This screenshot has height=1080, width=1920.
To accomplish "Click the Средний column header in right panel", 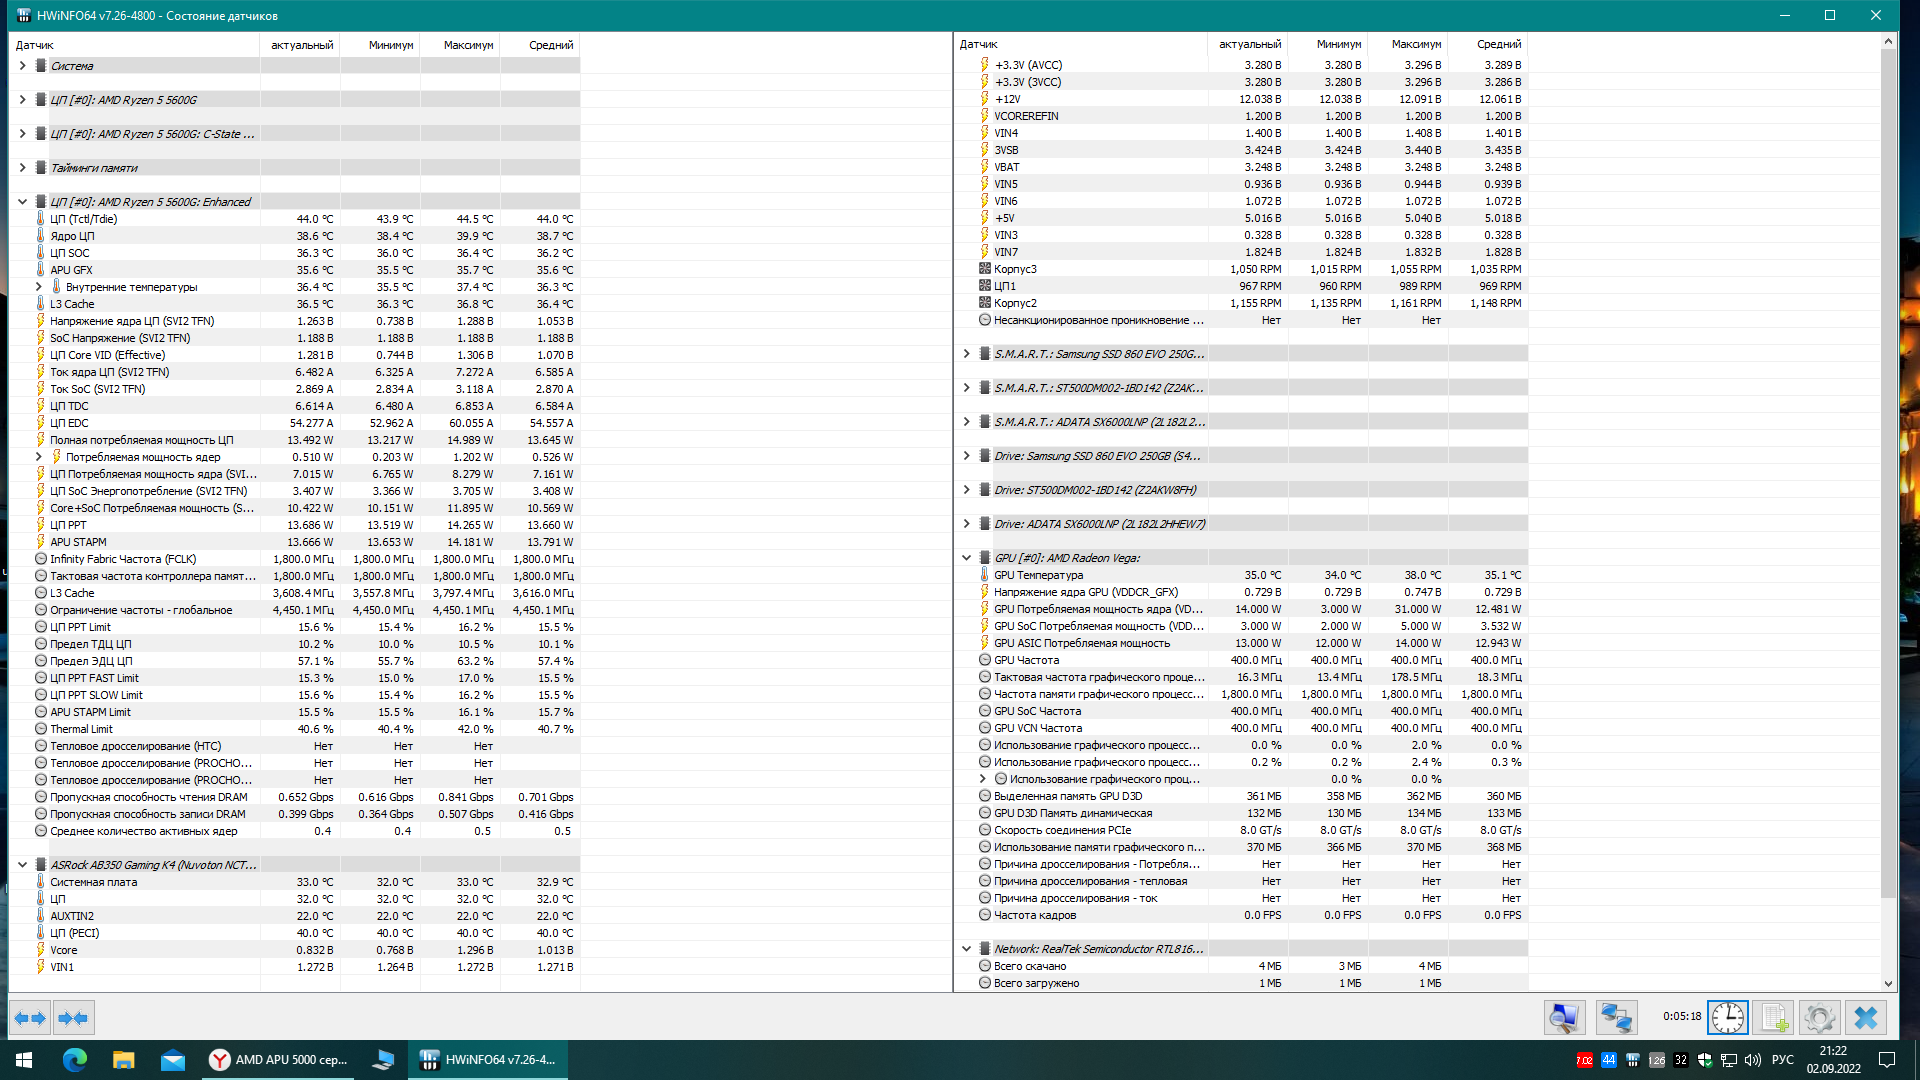I will 1498,44.
